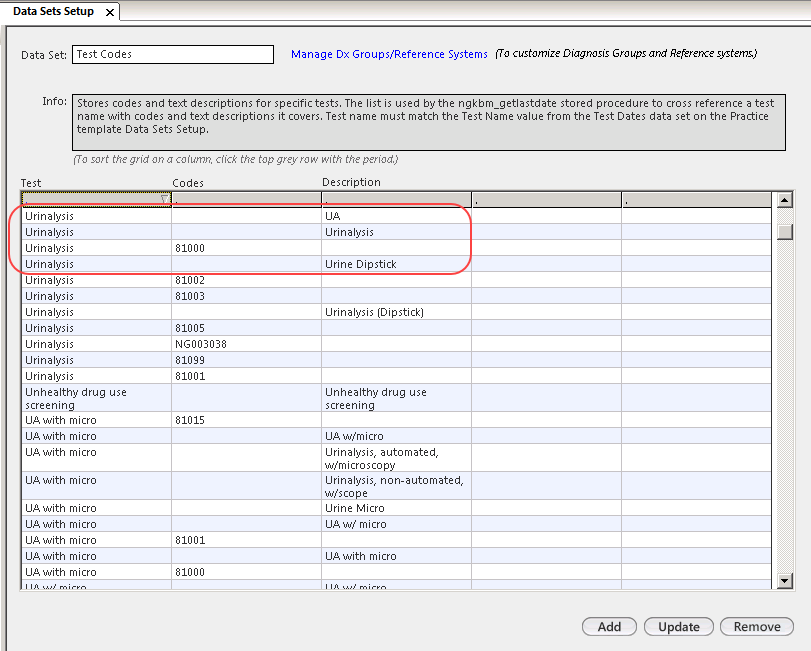Image resolution: width=811 pixels, height=651 pixels.
Task: Select code '81001' in Urinalysis row
Action: point(246,376)
